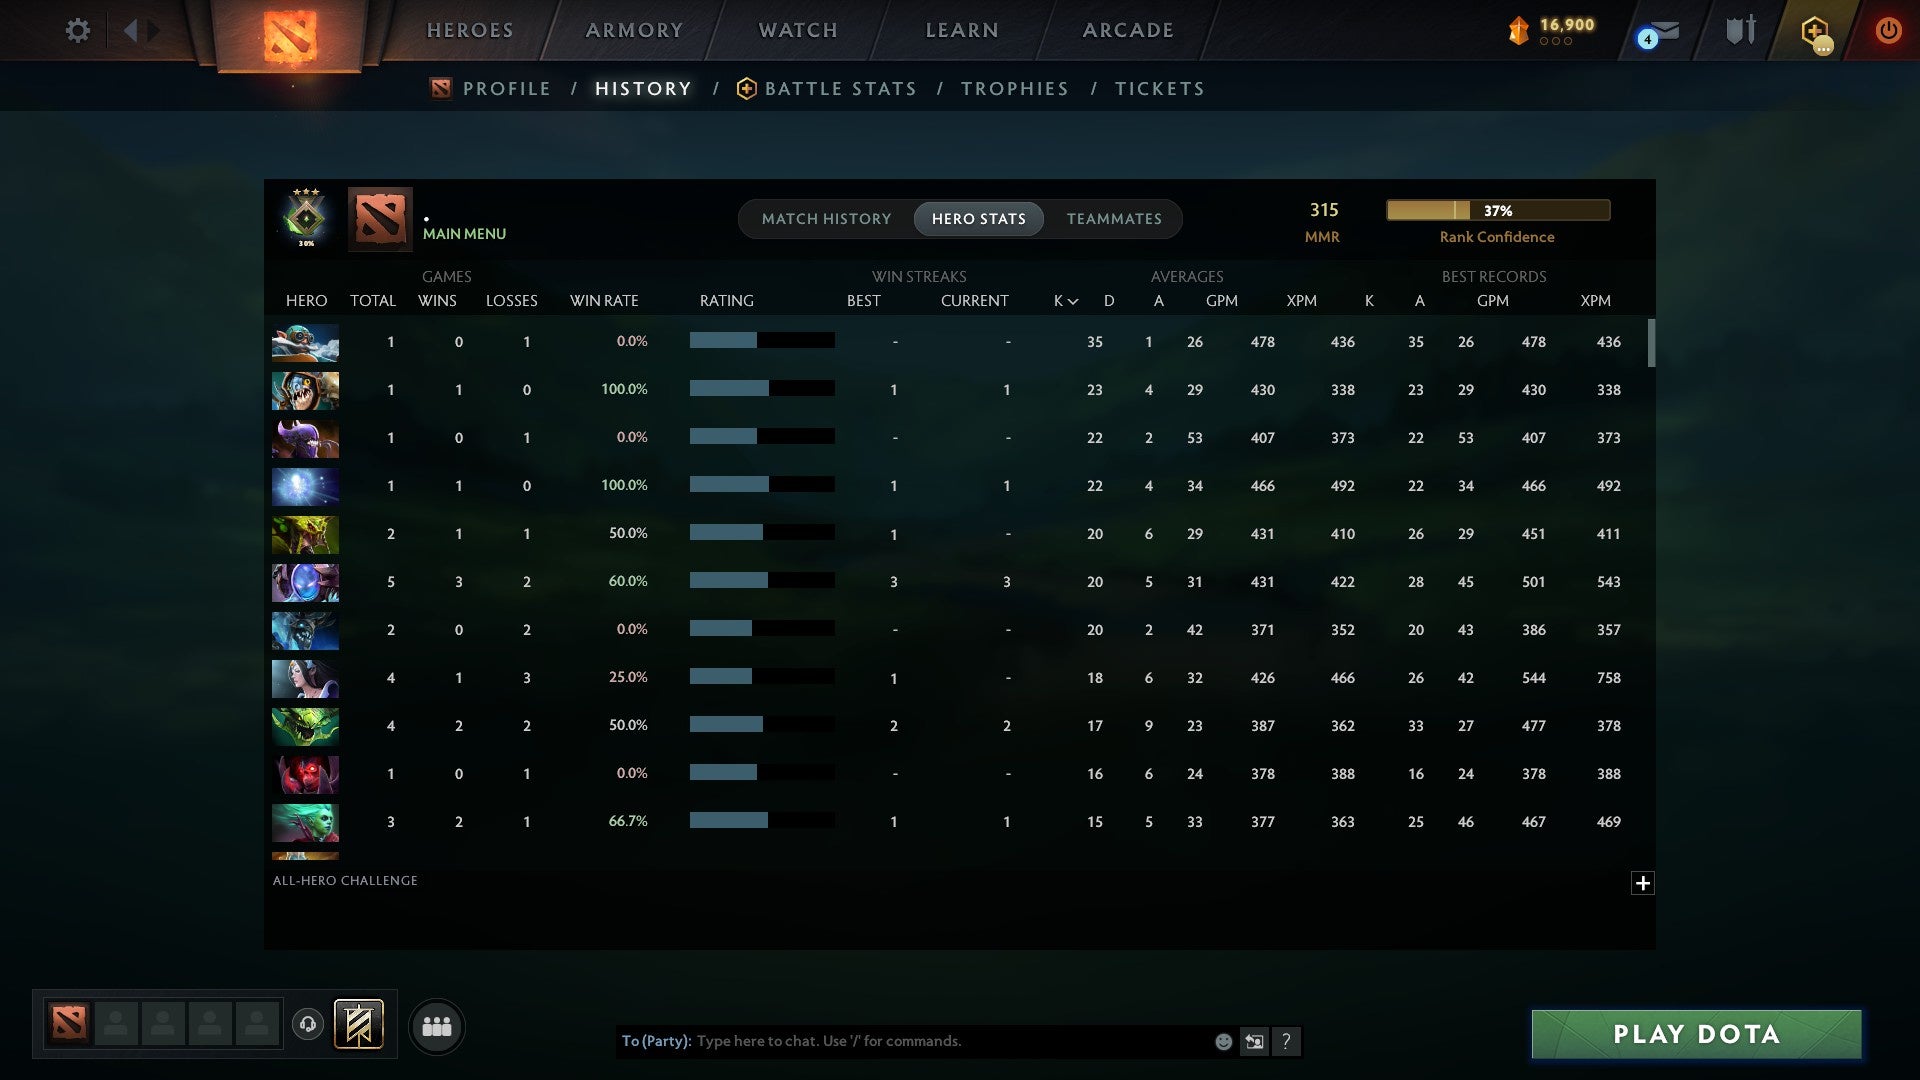Open the HEROES top menu
The width and height of the screenshot is (1920, 1080).
coord(470,30)
